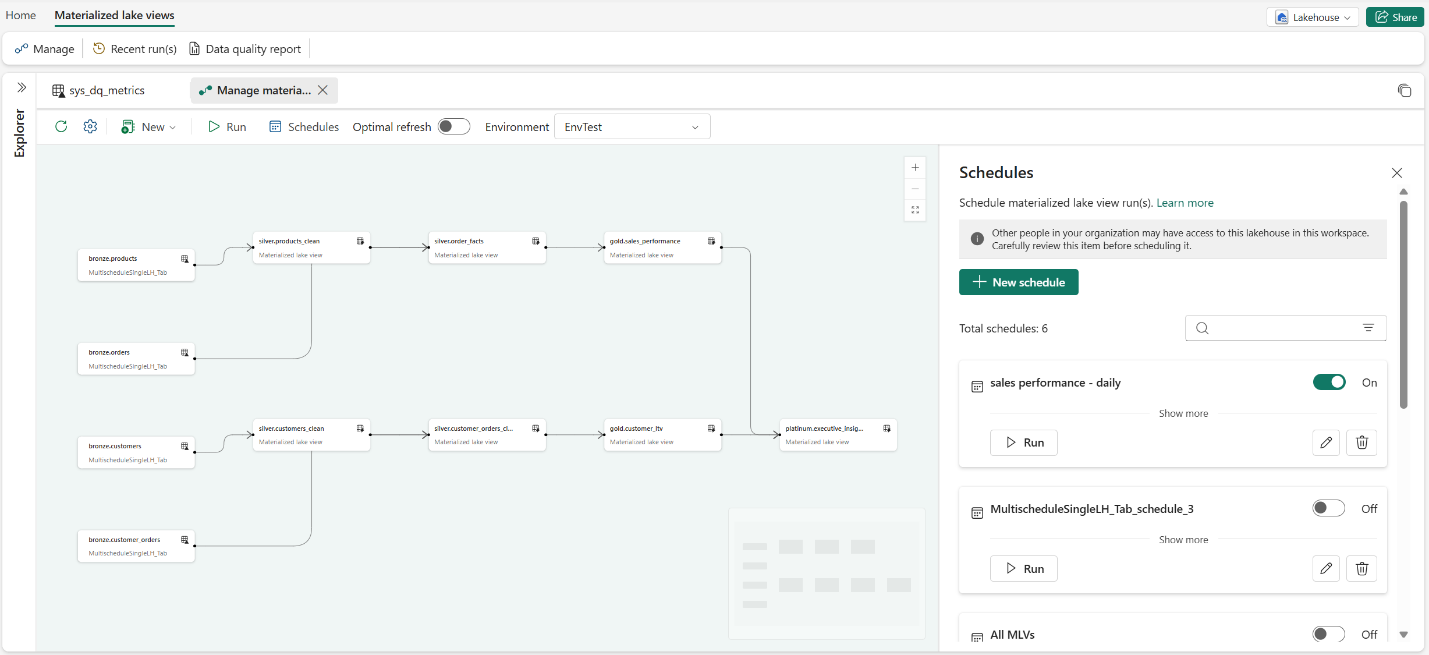Delete MultischeduleSingleLH_Tab_schedule_3 with the trash icon
This screenshot has height=655, width=1429.
pos(1361,568)
